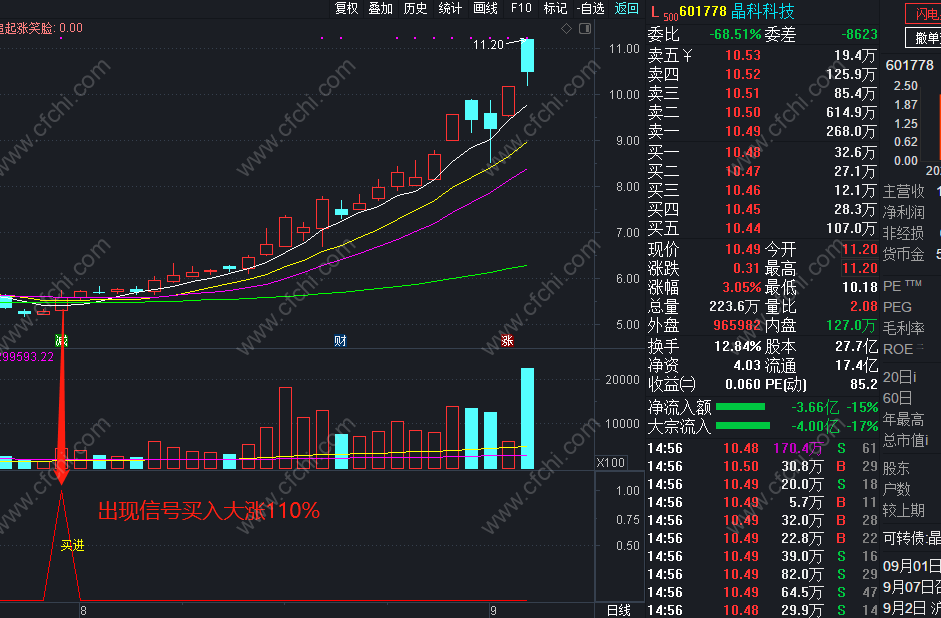Click the blue 财 marker on the chart
Viewport: 941px width, 618px height.
(340, 341)
